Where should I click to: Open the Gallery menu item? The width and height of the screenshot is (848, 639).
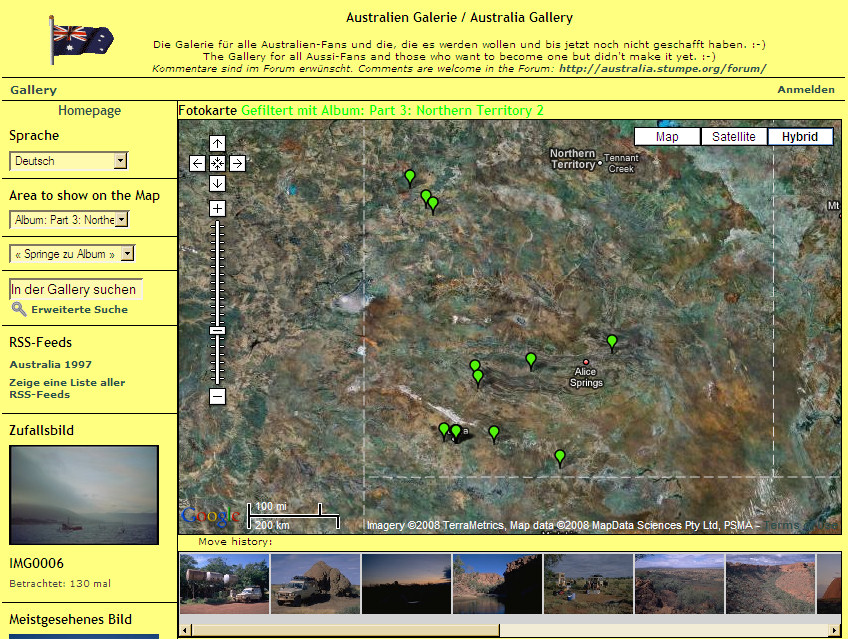click(x=34, y=90)
